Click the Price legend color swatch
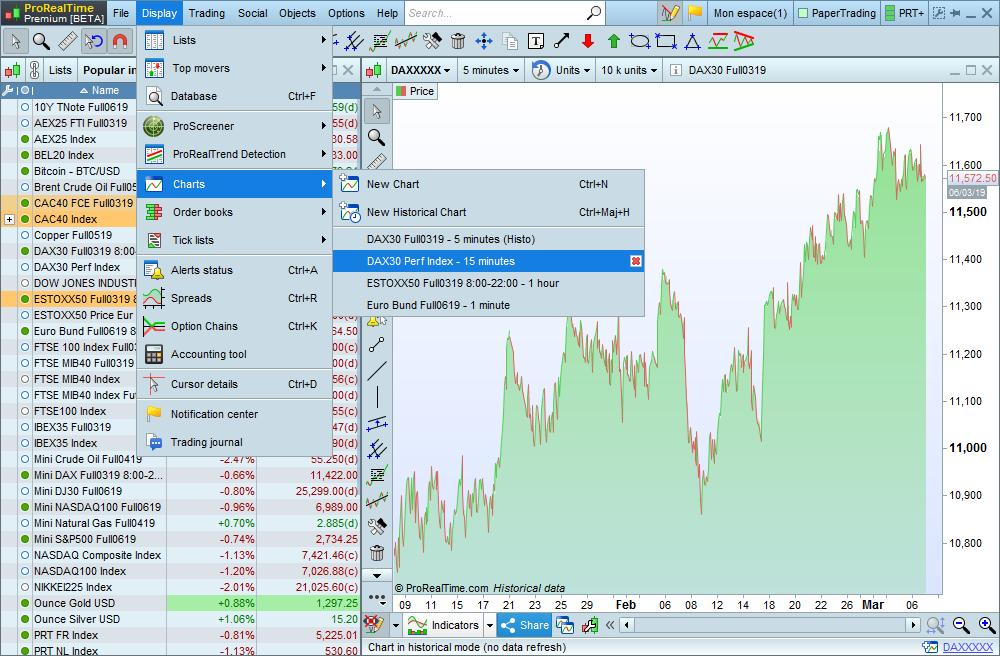The height and width of the screenshot is (656, 1000). coord(401,91)
